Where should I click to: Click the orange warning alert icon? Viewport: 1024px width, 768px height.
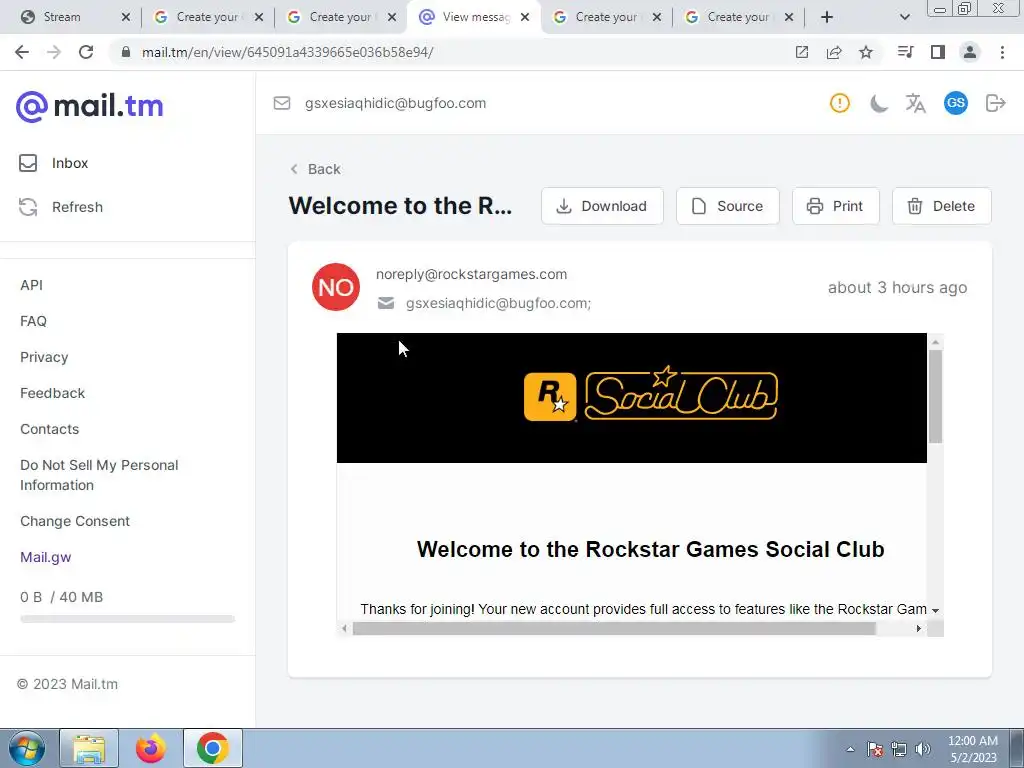840,103
